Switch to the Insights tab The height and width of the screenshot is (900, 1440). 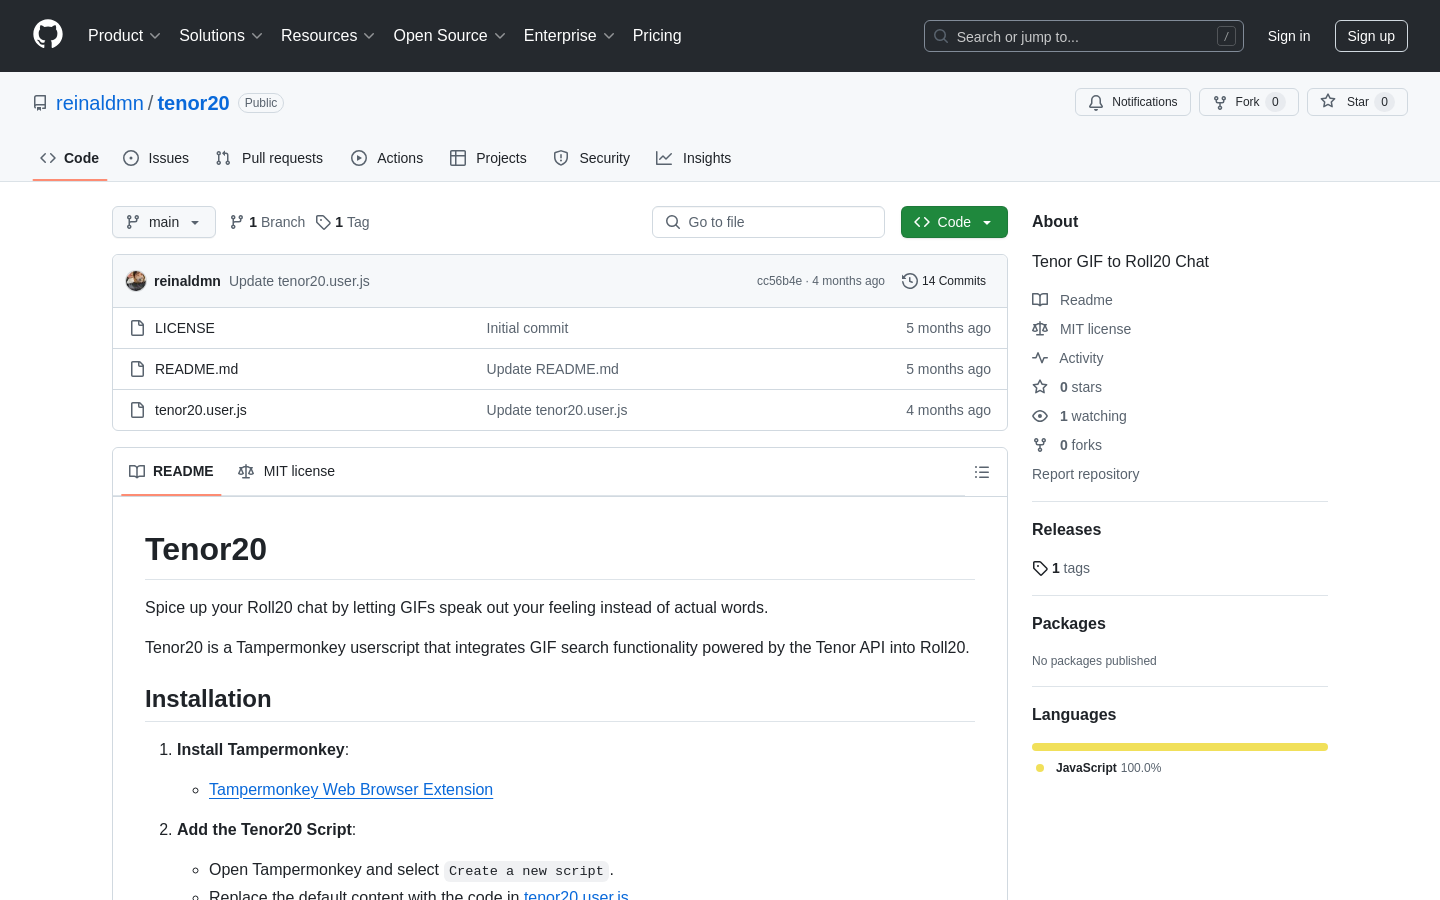point(694,158)
